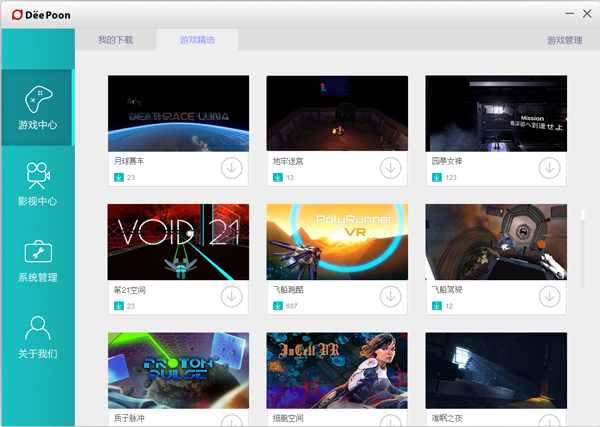
Task: Minimize the DeePoon window
Action: 570,14
